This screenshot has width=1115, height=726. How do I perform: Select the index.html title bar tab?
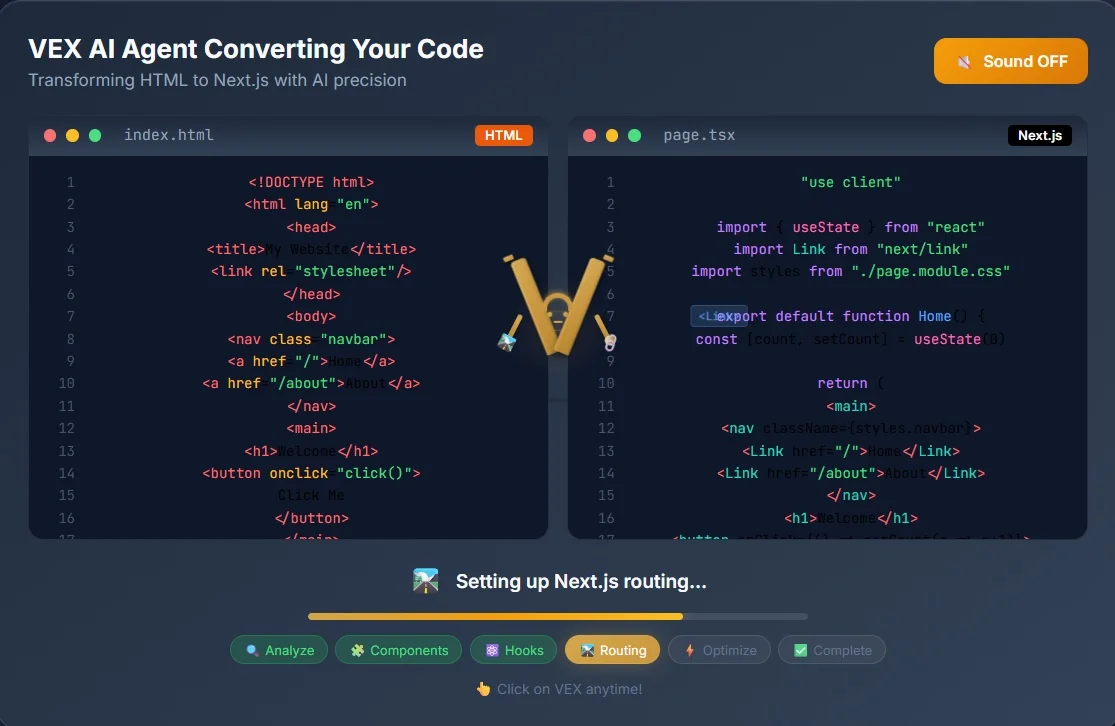tap(169, 135)
